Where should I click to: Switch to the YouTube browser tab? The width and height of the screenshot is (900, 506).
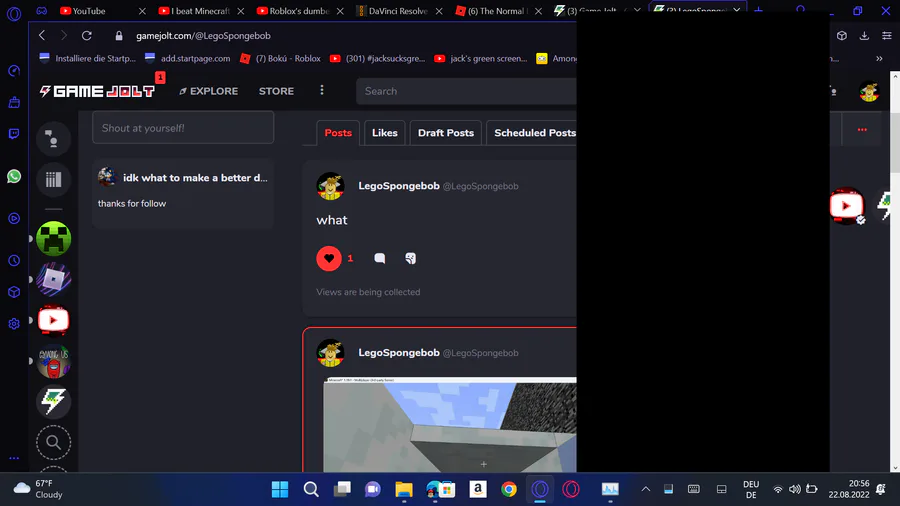(88, 11)
